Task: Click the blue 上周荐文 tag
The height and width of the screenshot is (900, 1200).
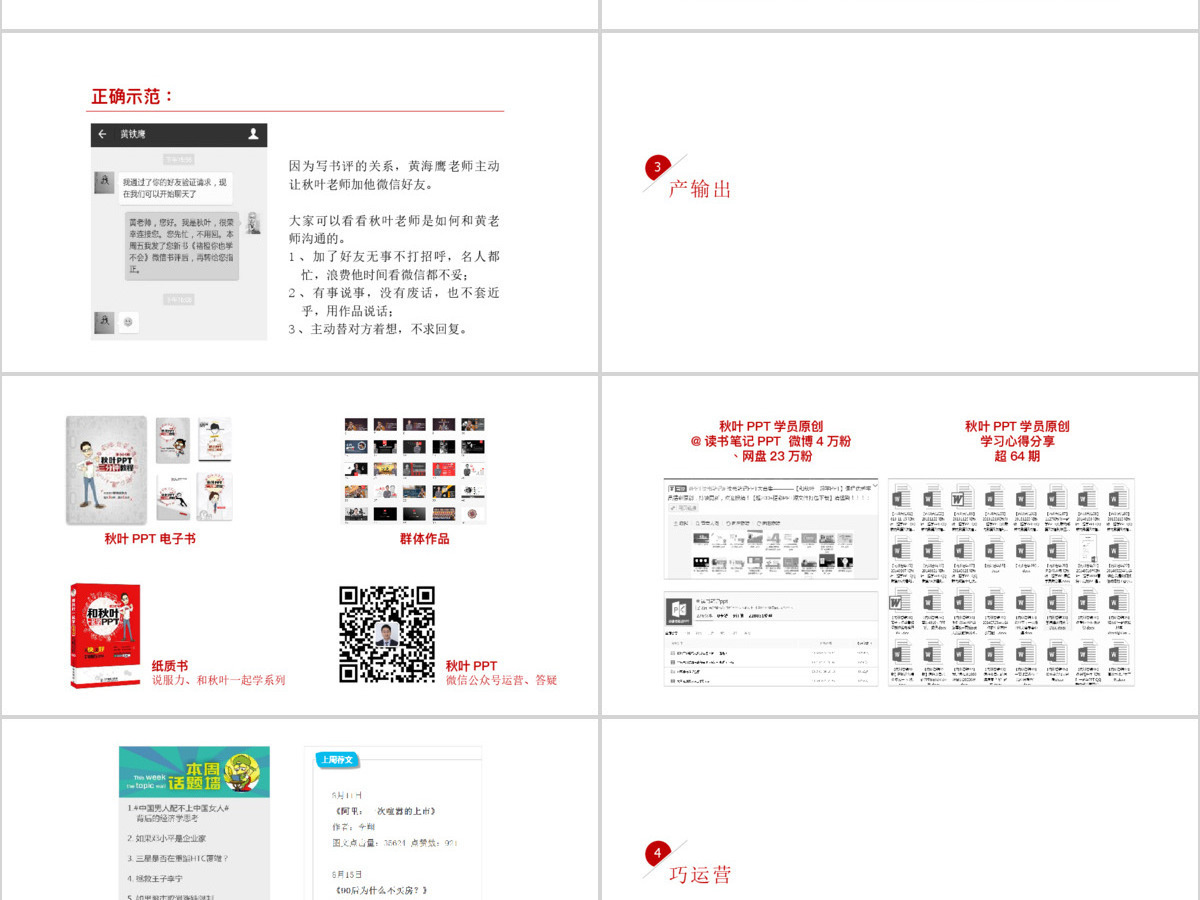Action: pos(337,760)
